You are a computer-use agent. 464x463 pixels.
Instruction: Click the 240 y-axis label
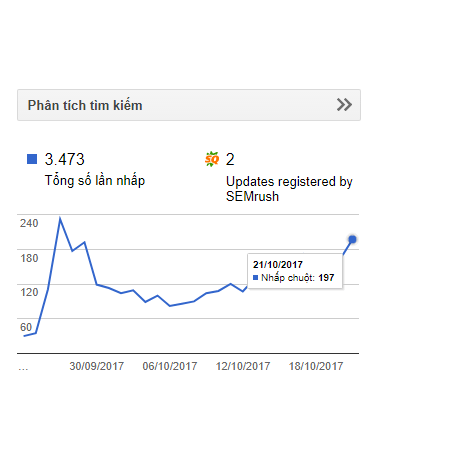click(x=29, y=223)
